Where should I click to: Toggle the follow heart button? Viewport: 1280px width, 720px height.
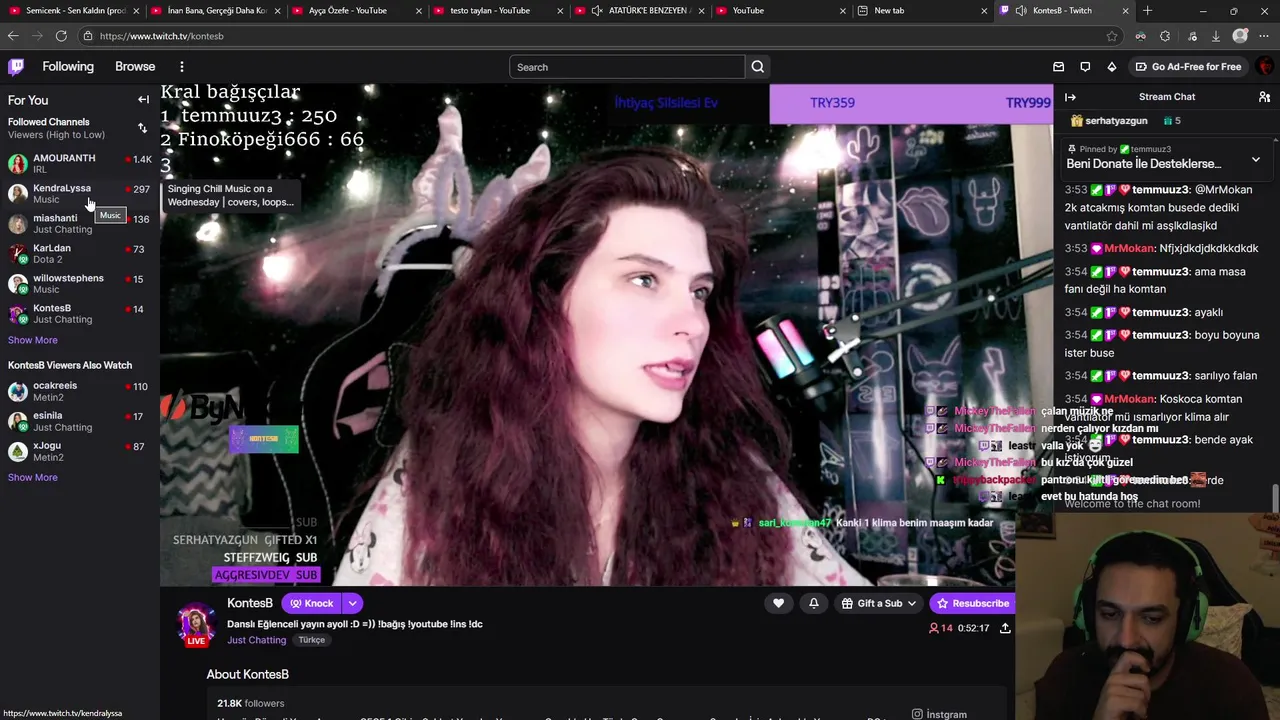[x=778, y=603]
